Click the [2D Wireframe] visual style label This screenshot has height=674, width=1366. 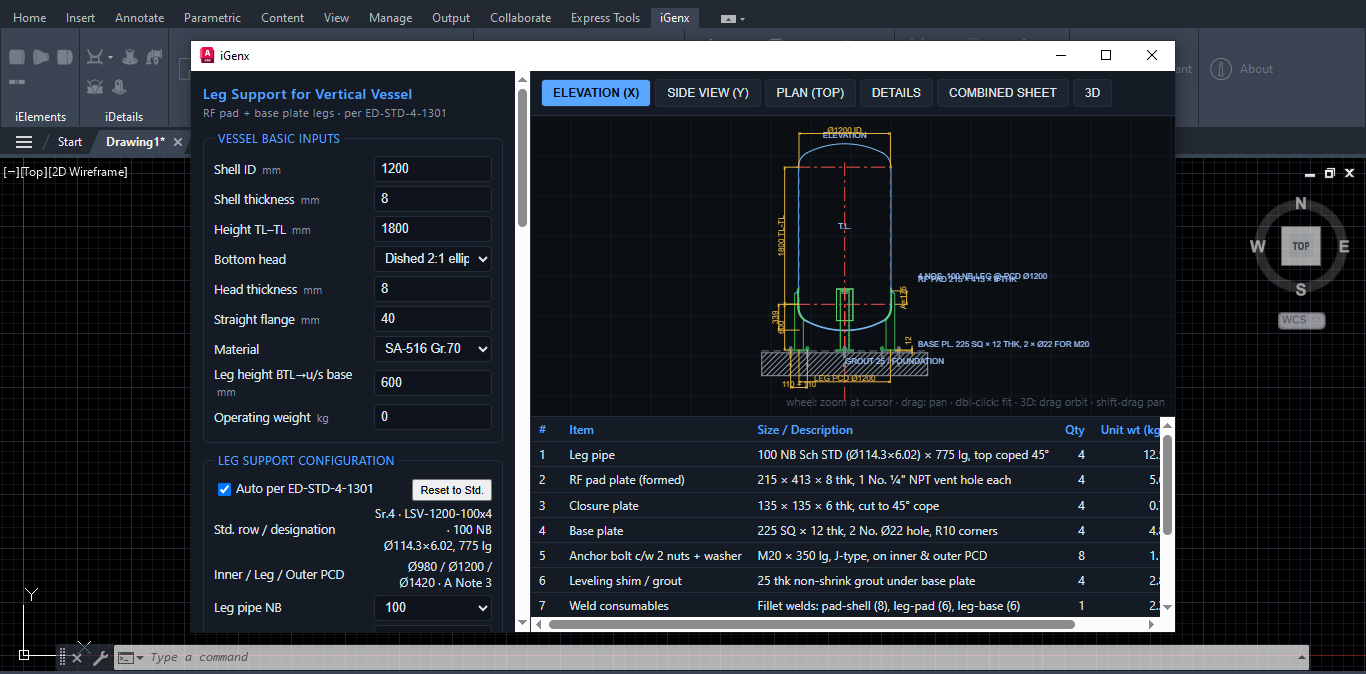tap(87, 172)
